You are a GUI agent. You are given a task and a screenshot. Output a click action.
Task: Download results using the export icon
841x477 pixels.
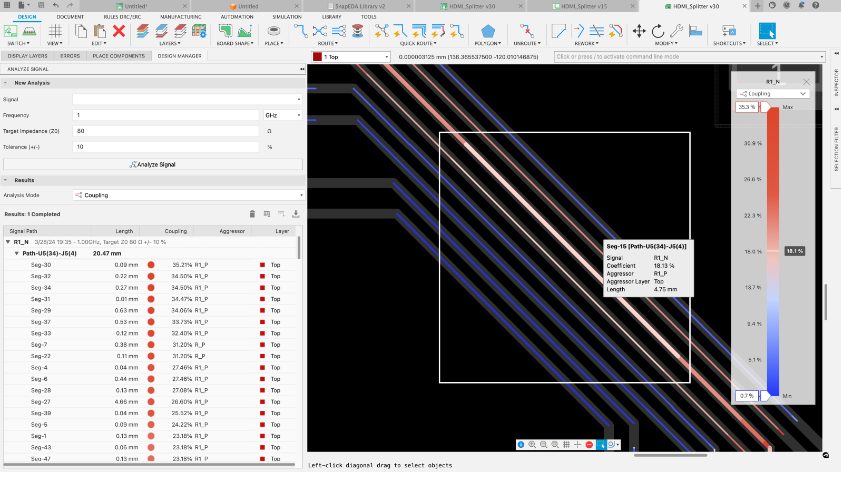pos(296,214)
